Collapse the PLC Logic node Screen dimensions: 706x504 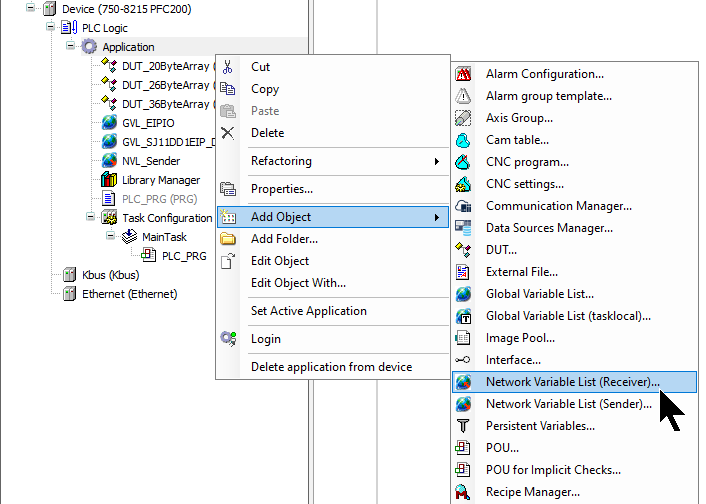(x=50, y=27)
